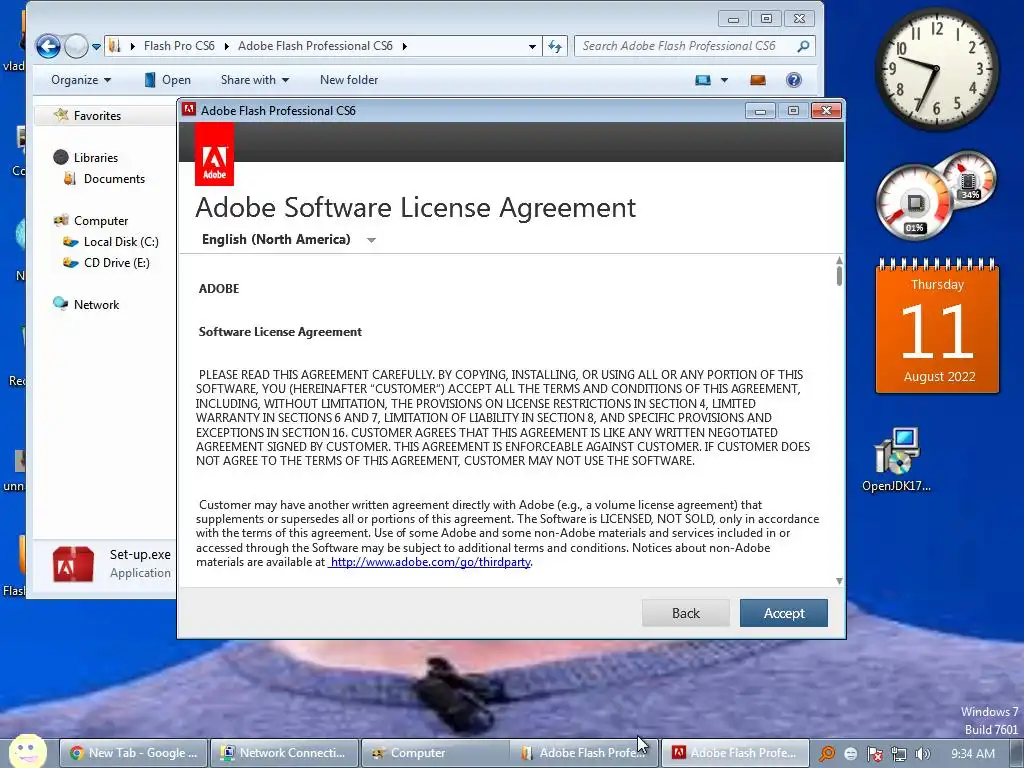Image resolution: width=1024 pixels, height=768 pixels.
Task: Open Explorer help icon
Action: pos(793,80)
